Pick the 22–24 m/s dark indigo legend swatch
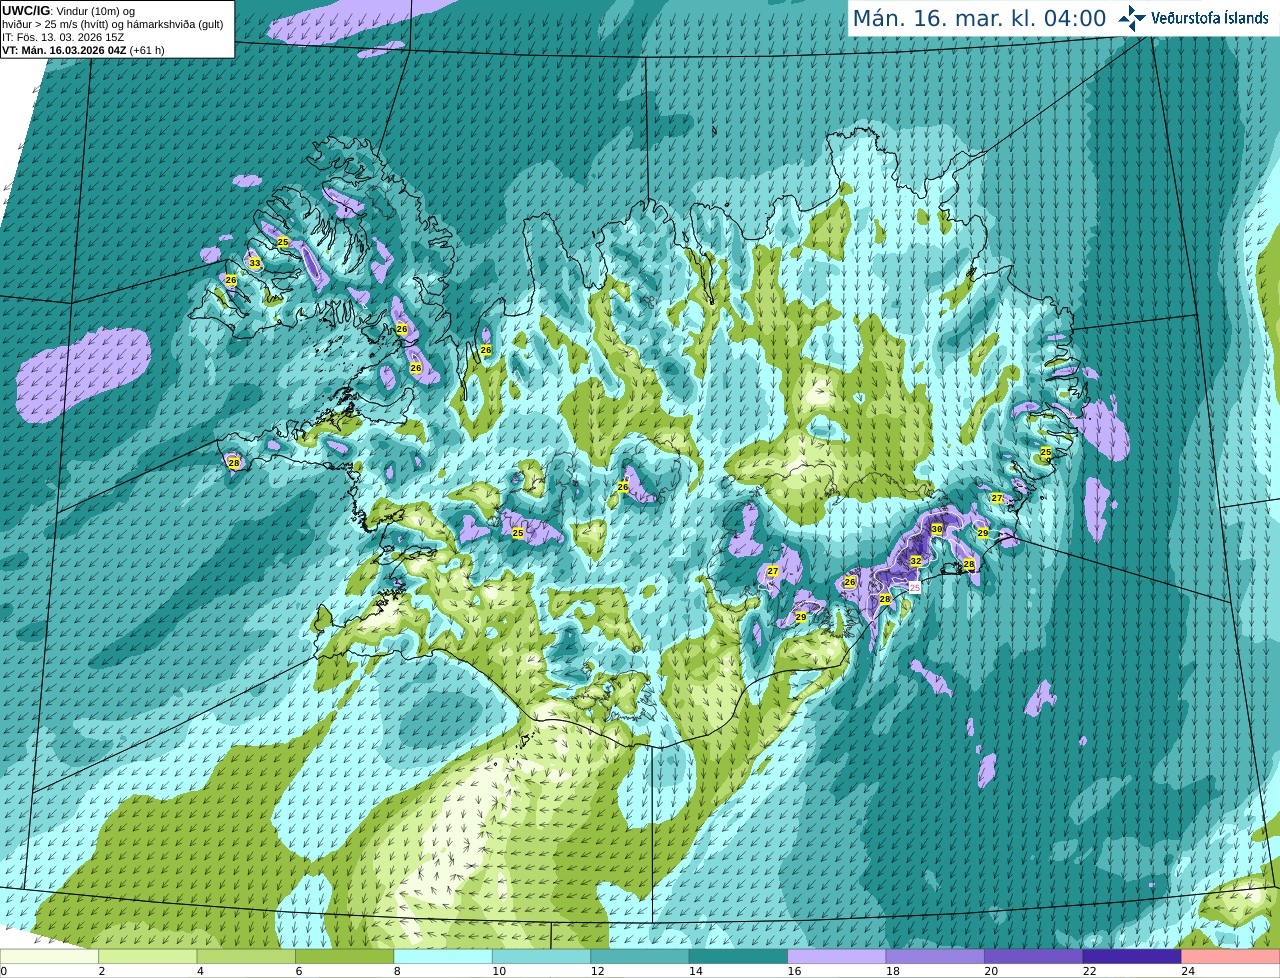 pos(1132,957)
